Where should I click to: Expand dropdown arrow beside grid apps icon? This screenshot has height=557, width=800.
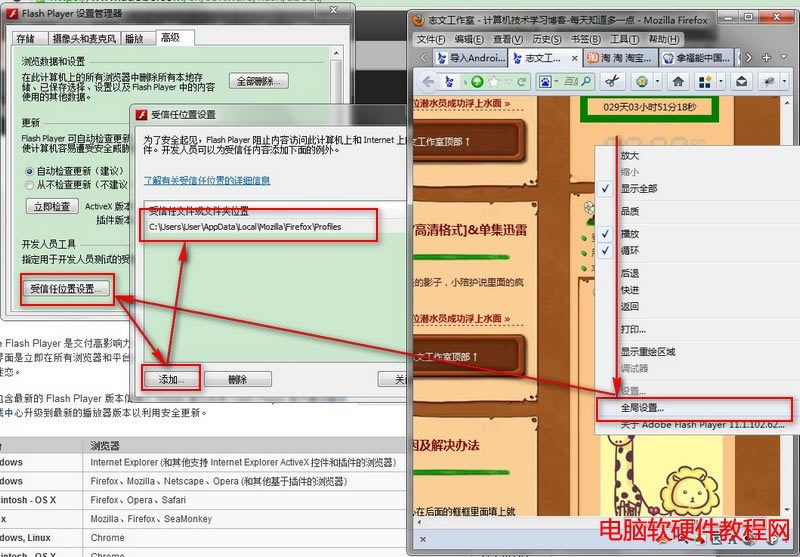(722, 82)
